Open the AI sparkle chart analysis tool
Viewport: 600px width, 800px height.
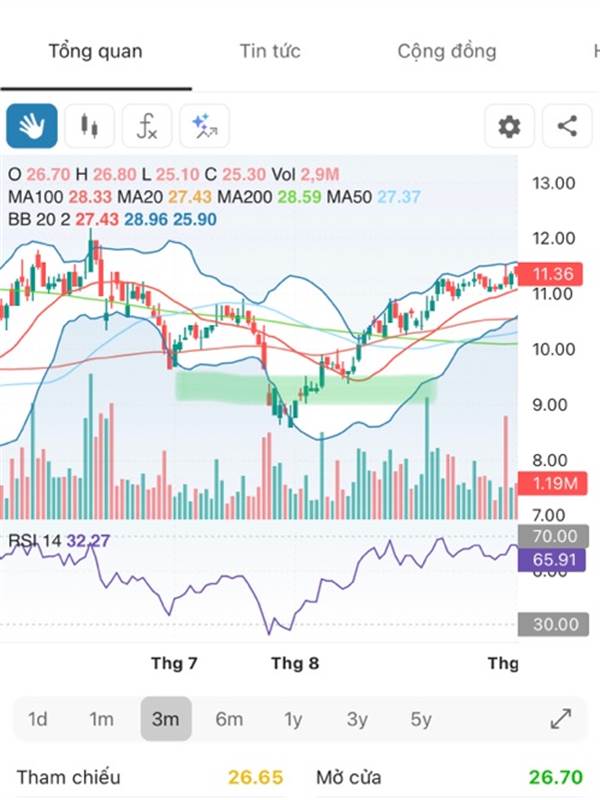coord(205,126)
